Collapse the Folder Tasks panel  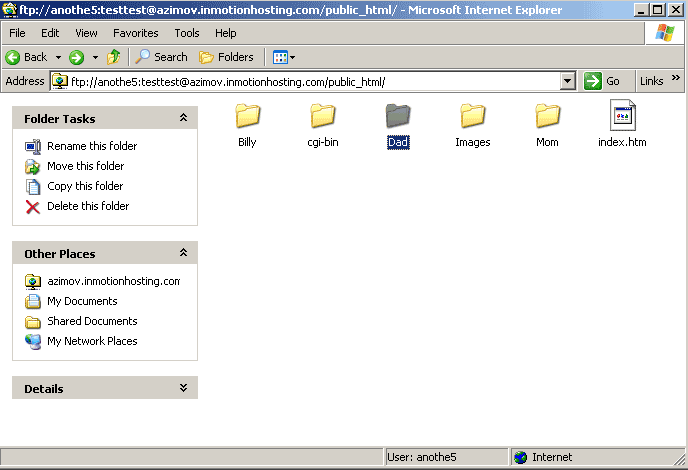[x=183, y=118]
